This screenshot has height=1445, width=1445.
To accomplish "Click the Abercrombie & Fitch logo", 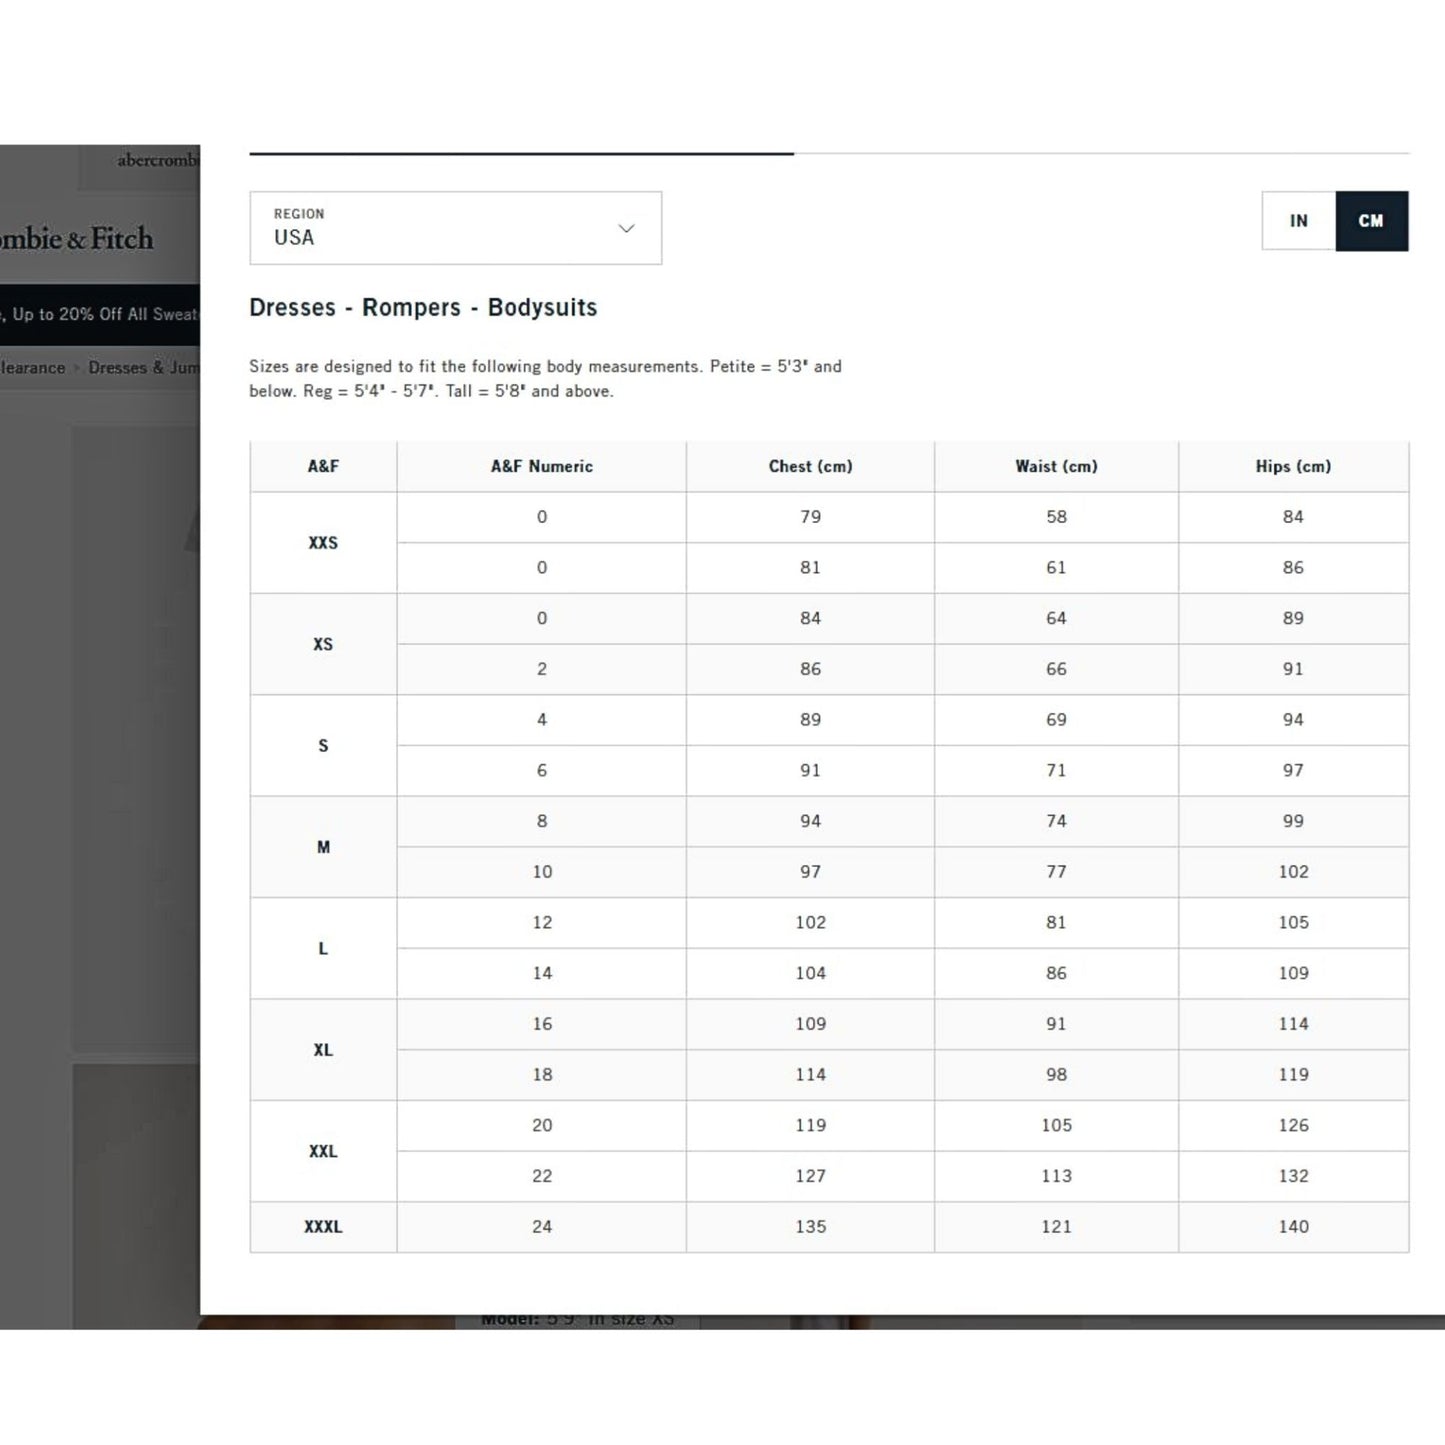I will (x=78, y=239).
